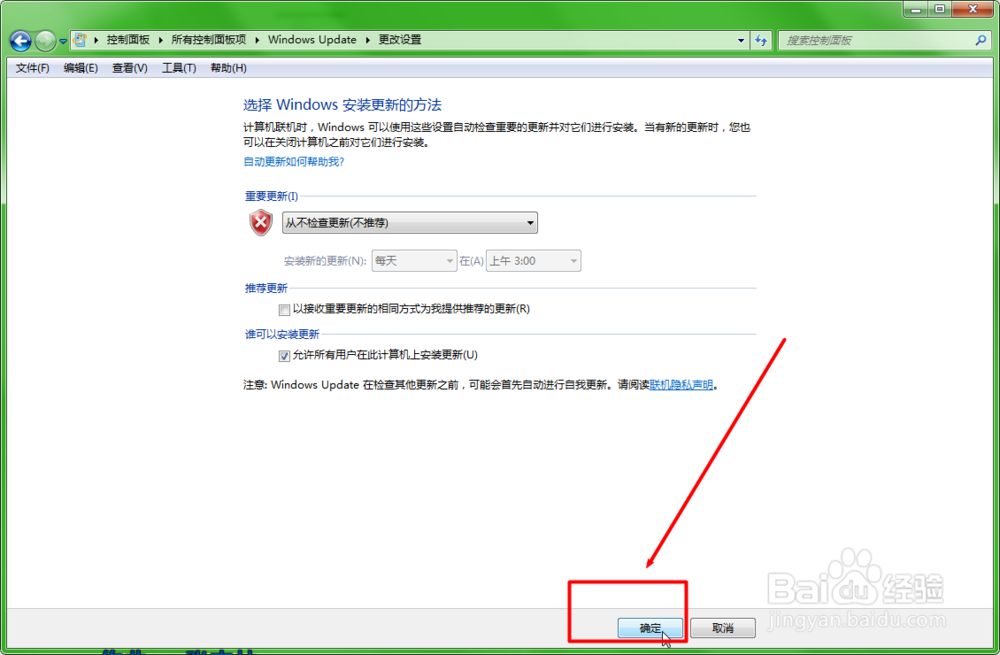This screenshot has height=655, width=1000.
Task: Open the 联机隐私声明 link
Action: 682,384
